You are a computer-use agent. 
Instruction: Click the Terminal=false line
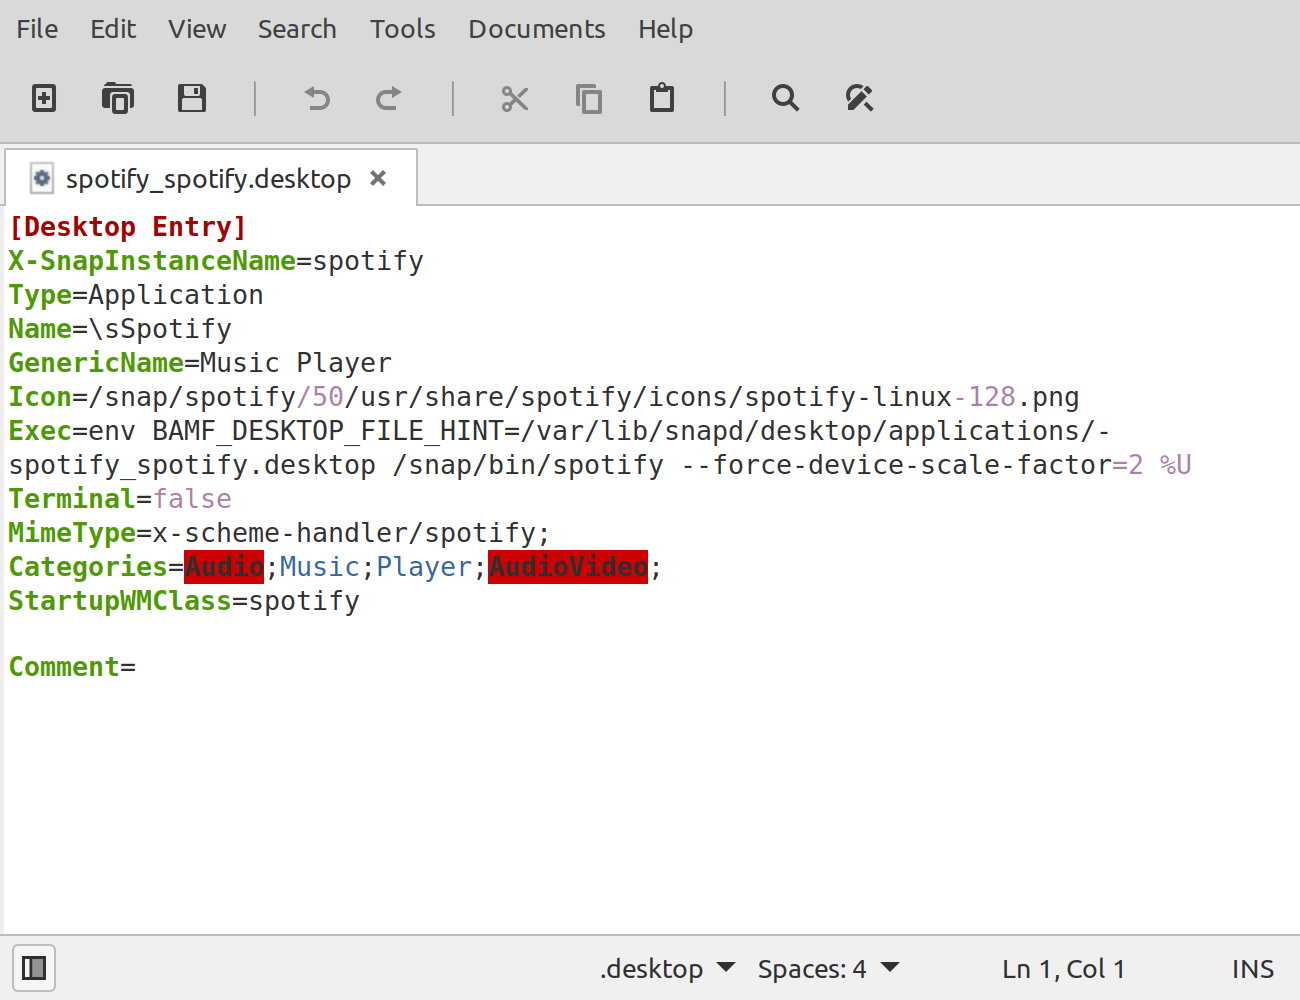[120, 499]
